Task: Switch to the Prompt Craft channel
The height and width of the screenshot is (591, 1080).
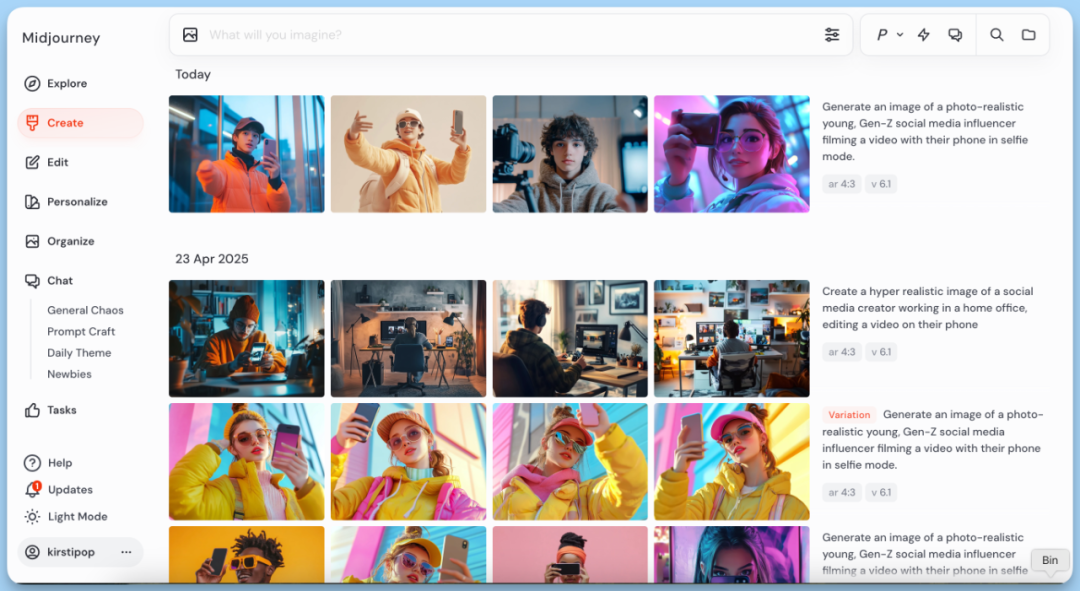Action: (x=80, y=331)
